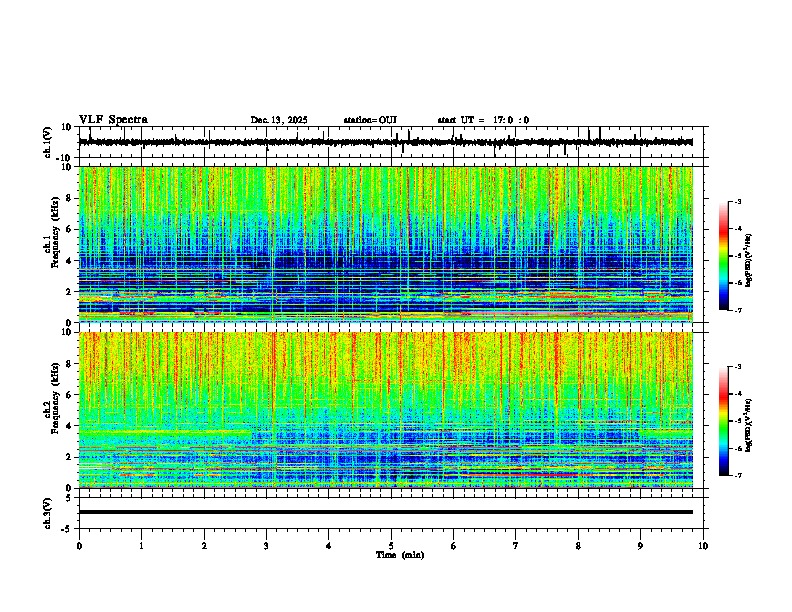Click the "ch.1(V)" waveform axis label
The width and height of the screenshot is (792, 612).
tap(48, 142)
